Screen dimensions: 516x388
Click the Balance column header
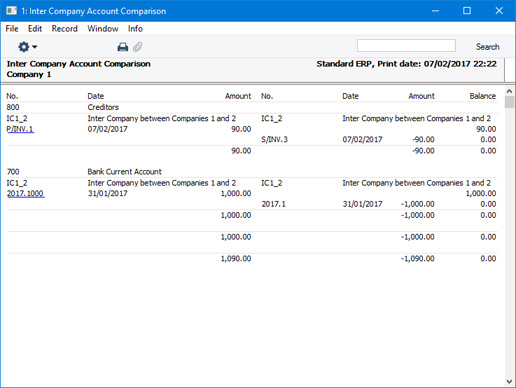[483, 96]
